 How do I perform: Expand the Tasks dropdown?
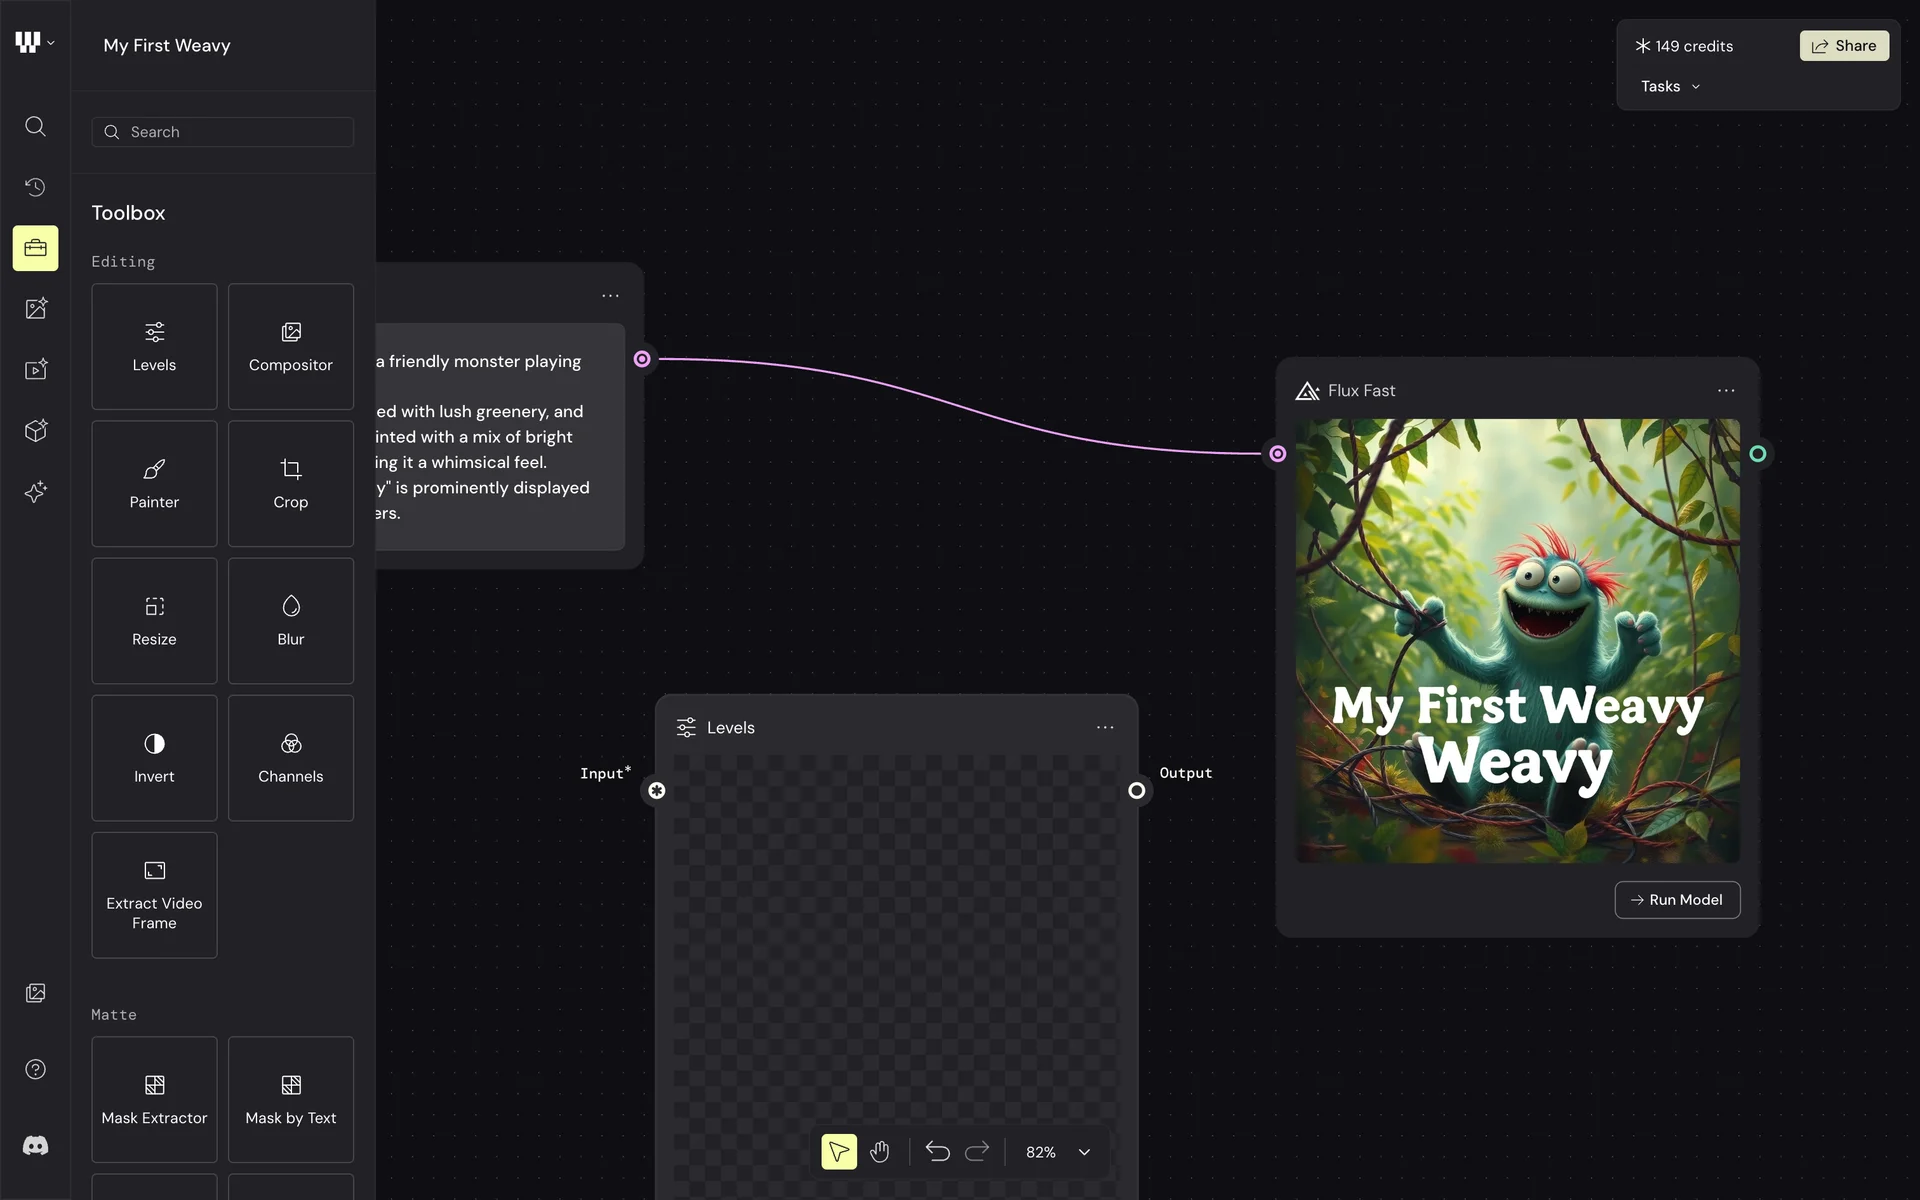coord(1670,87)
